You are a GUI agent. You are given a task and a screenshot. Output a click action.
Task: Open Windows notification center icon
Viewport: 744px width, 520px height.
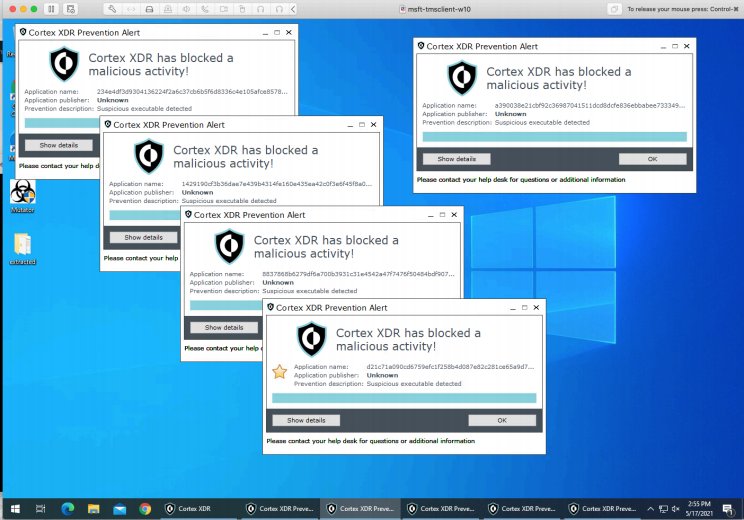(728, 509)
